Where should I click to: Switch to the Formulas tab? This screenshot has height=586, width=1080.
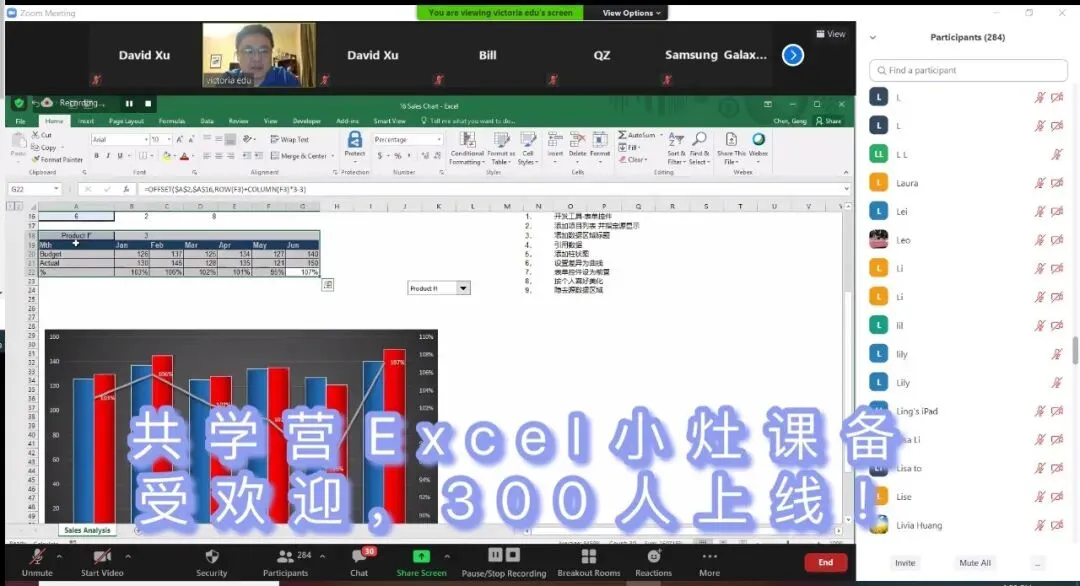point(172,121)
